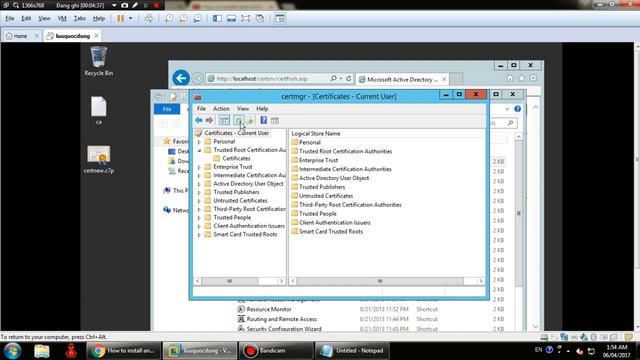Viewport: 640px width, 360px height.
Task: Click the pause button in VMware toolbar
Action: [120, 18]
